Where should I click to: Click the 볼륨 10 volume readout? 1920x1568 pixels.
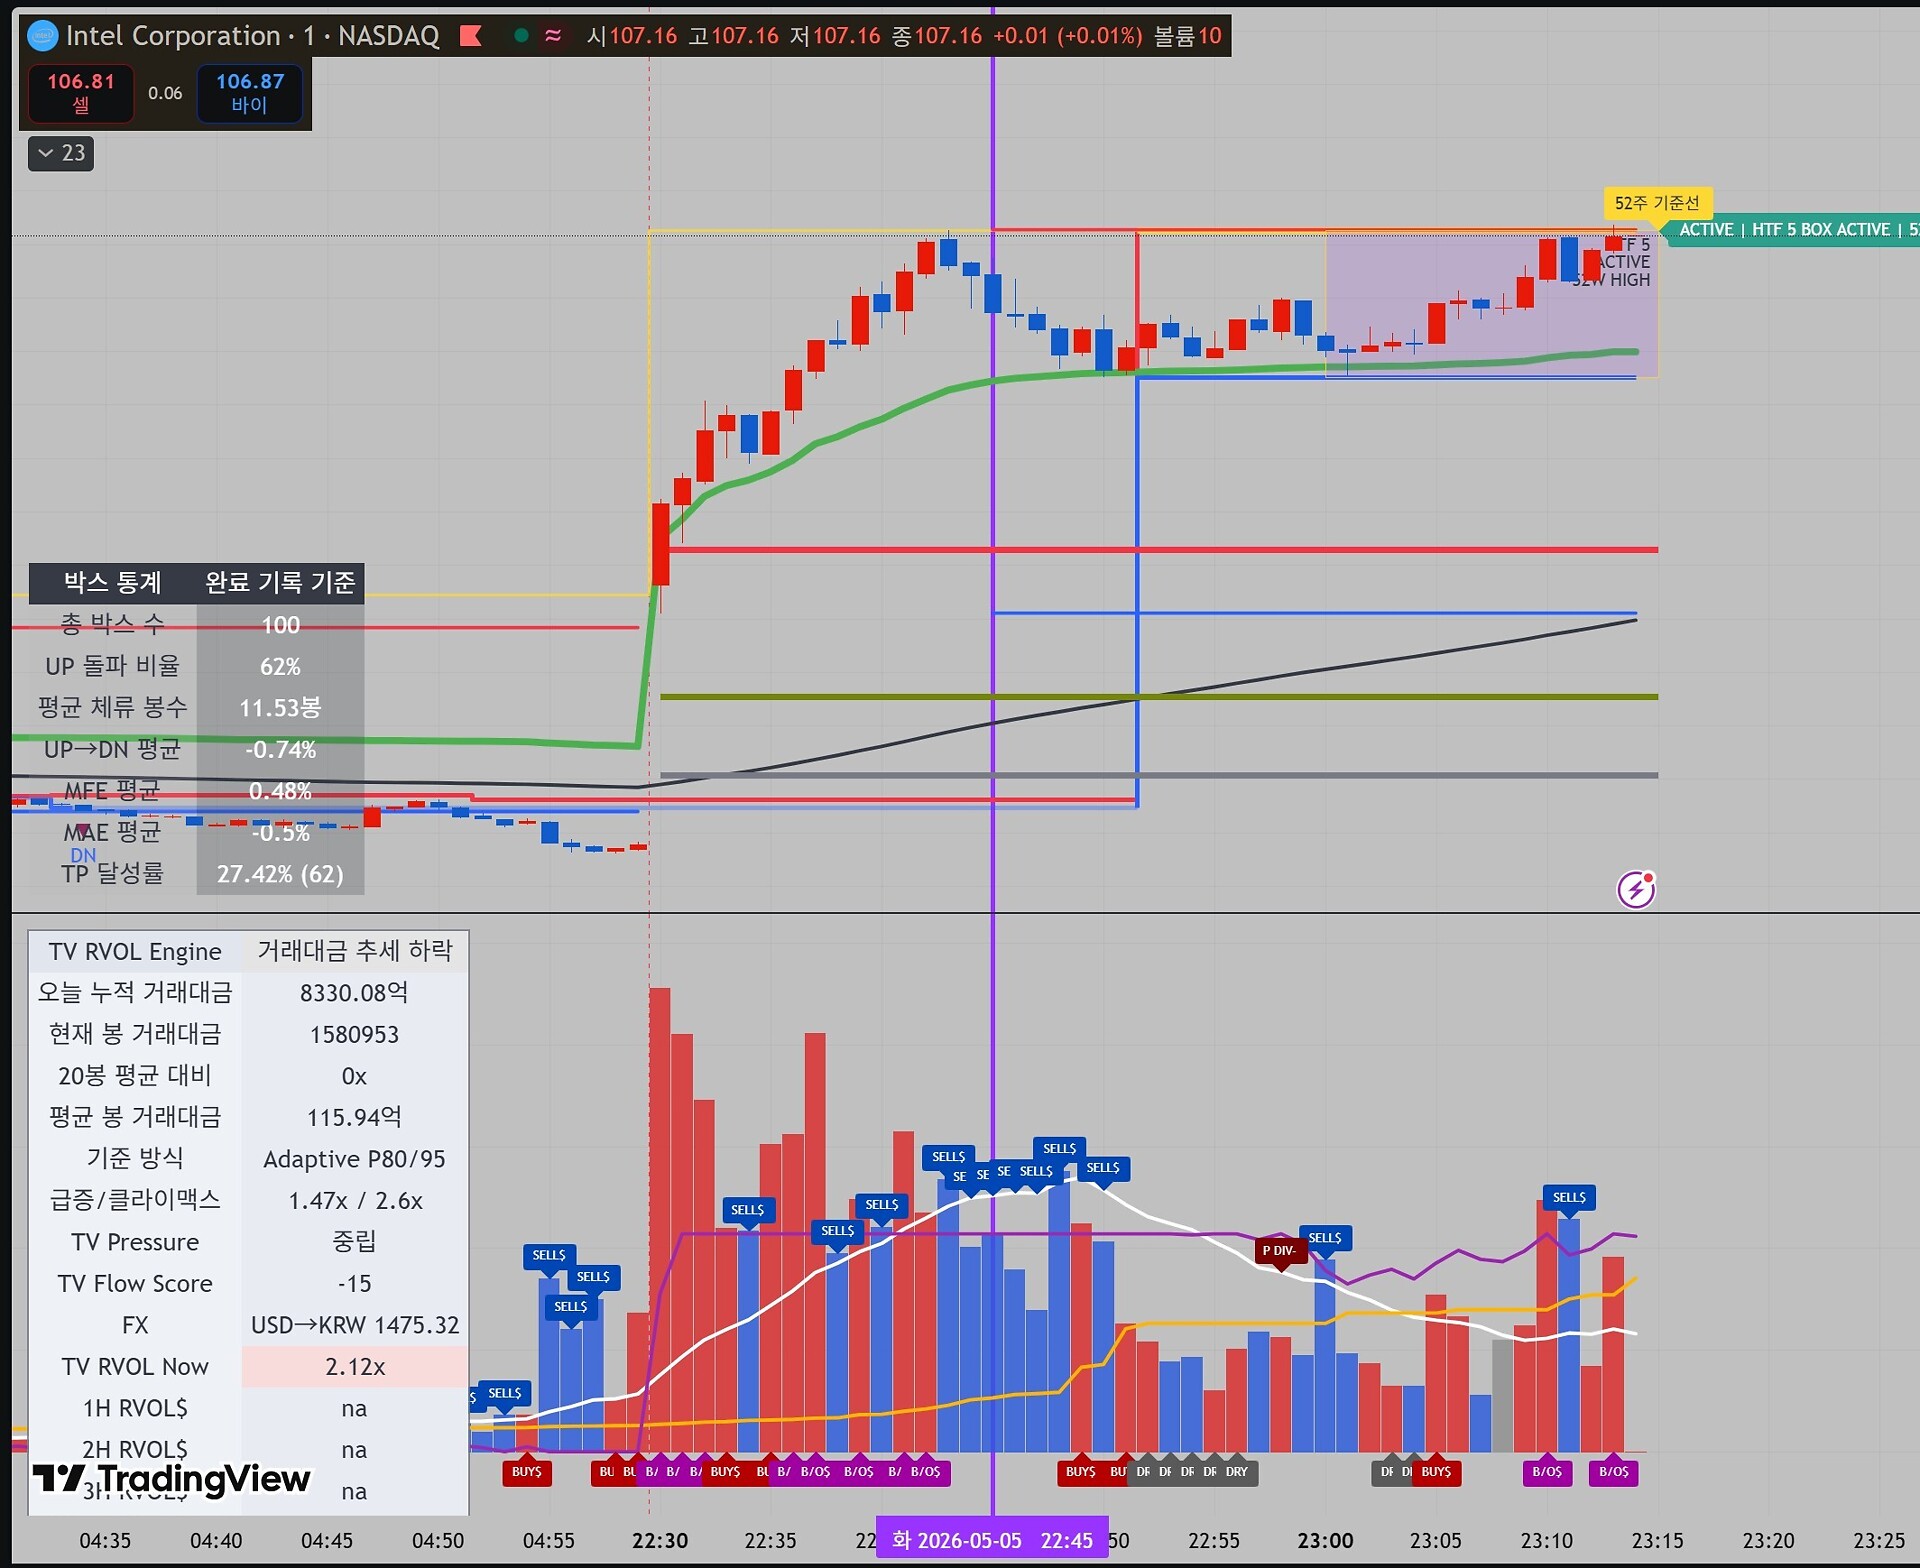1187,36
